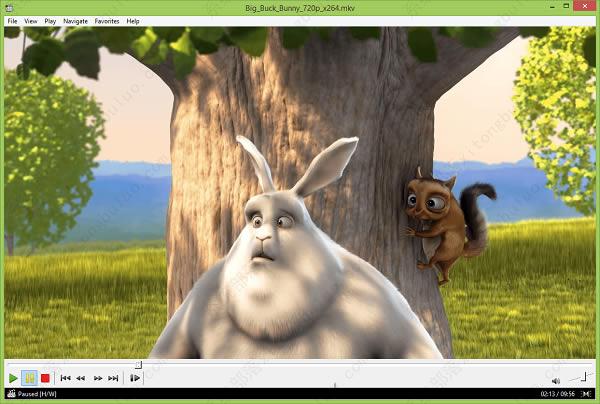The width and height of the screenshot is (600, 404).
Task: Click the seek bar position handle
Action: tap(139, 365)
